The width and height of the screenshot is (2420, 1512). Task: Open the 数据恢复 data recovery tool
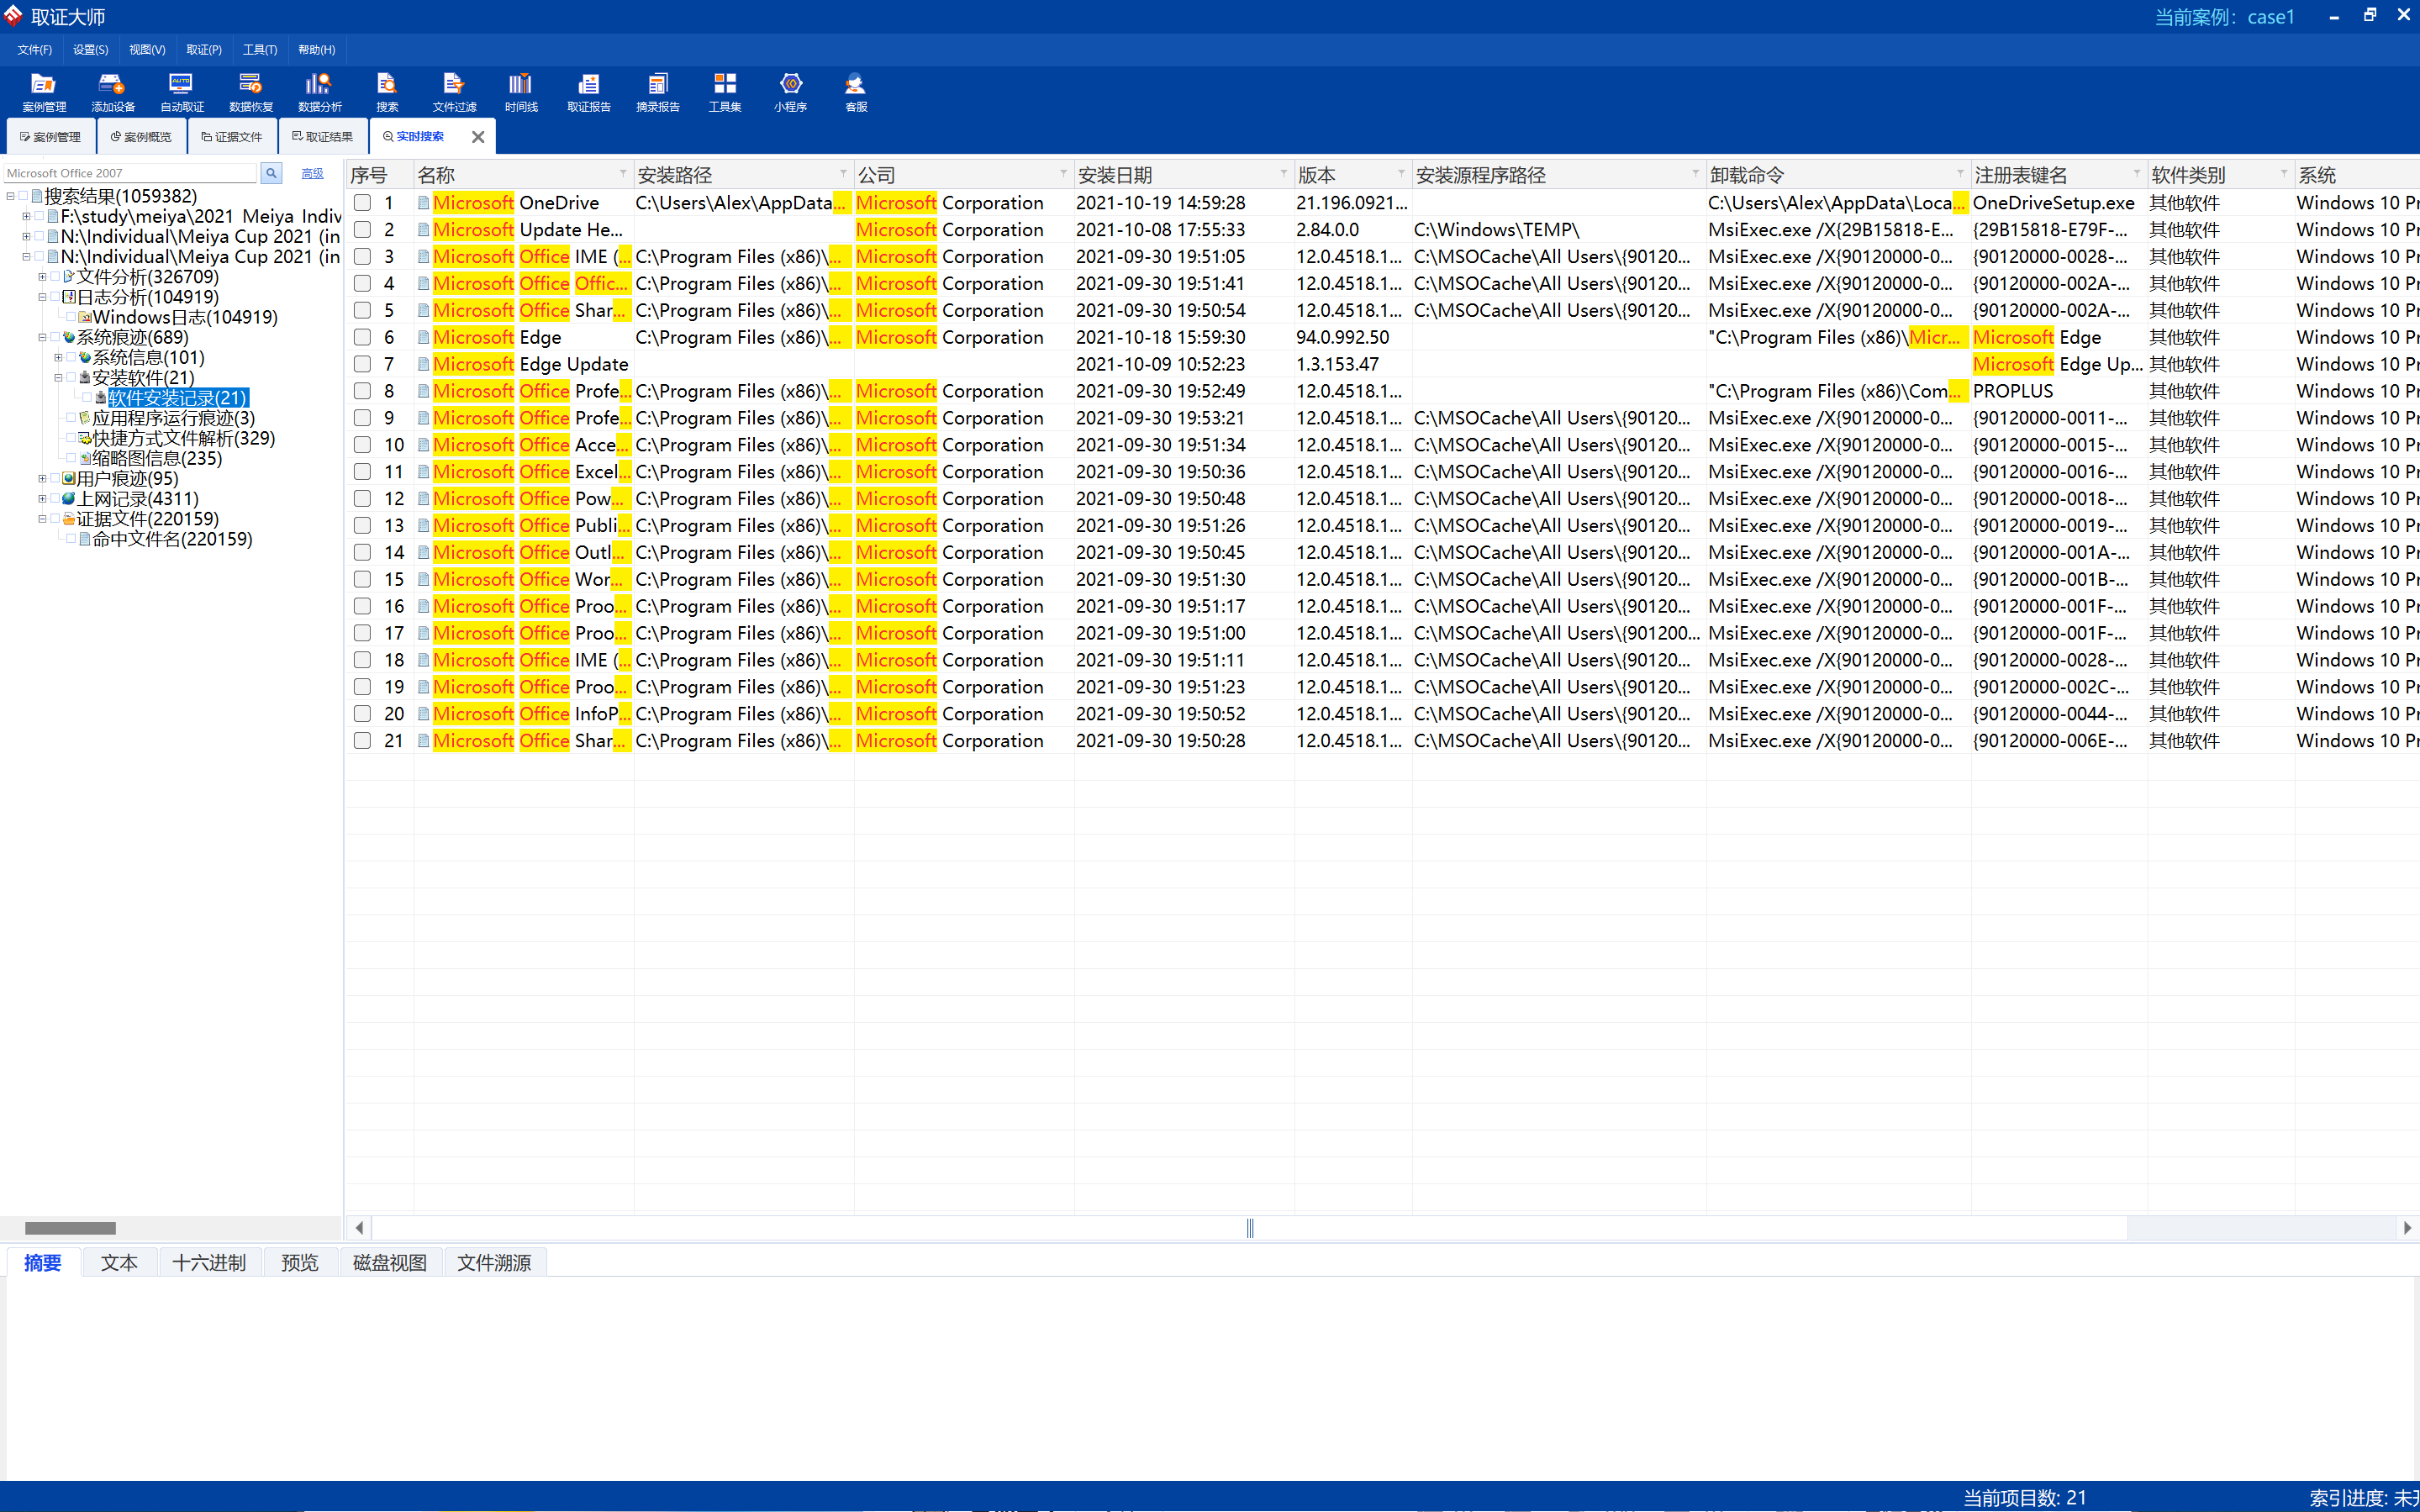[250, 92]
